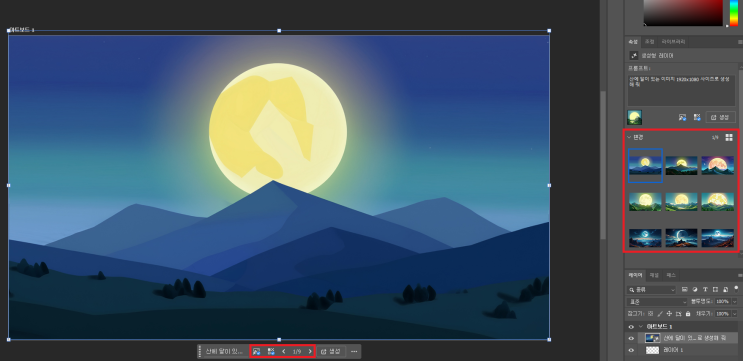This screenshot has width=743, height=361.
Task: Open the opacity slider dropdown arrow
Action: click(734, 301)
